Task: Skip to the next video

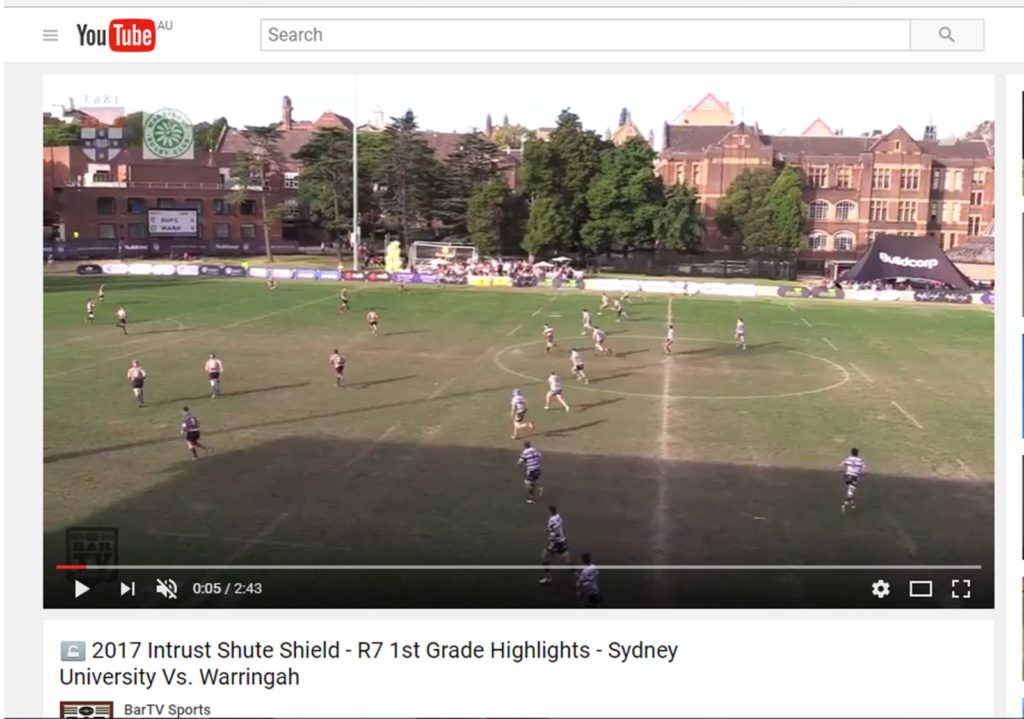Action: pos(128,588)
